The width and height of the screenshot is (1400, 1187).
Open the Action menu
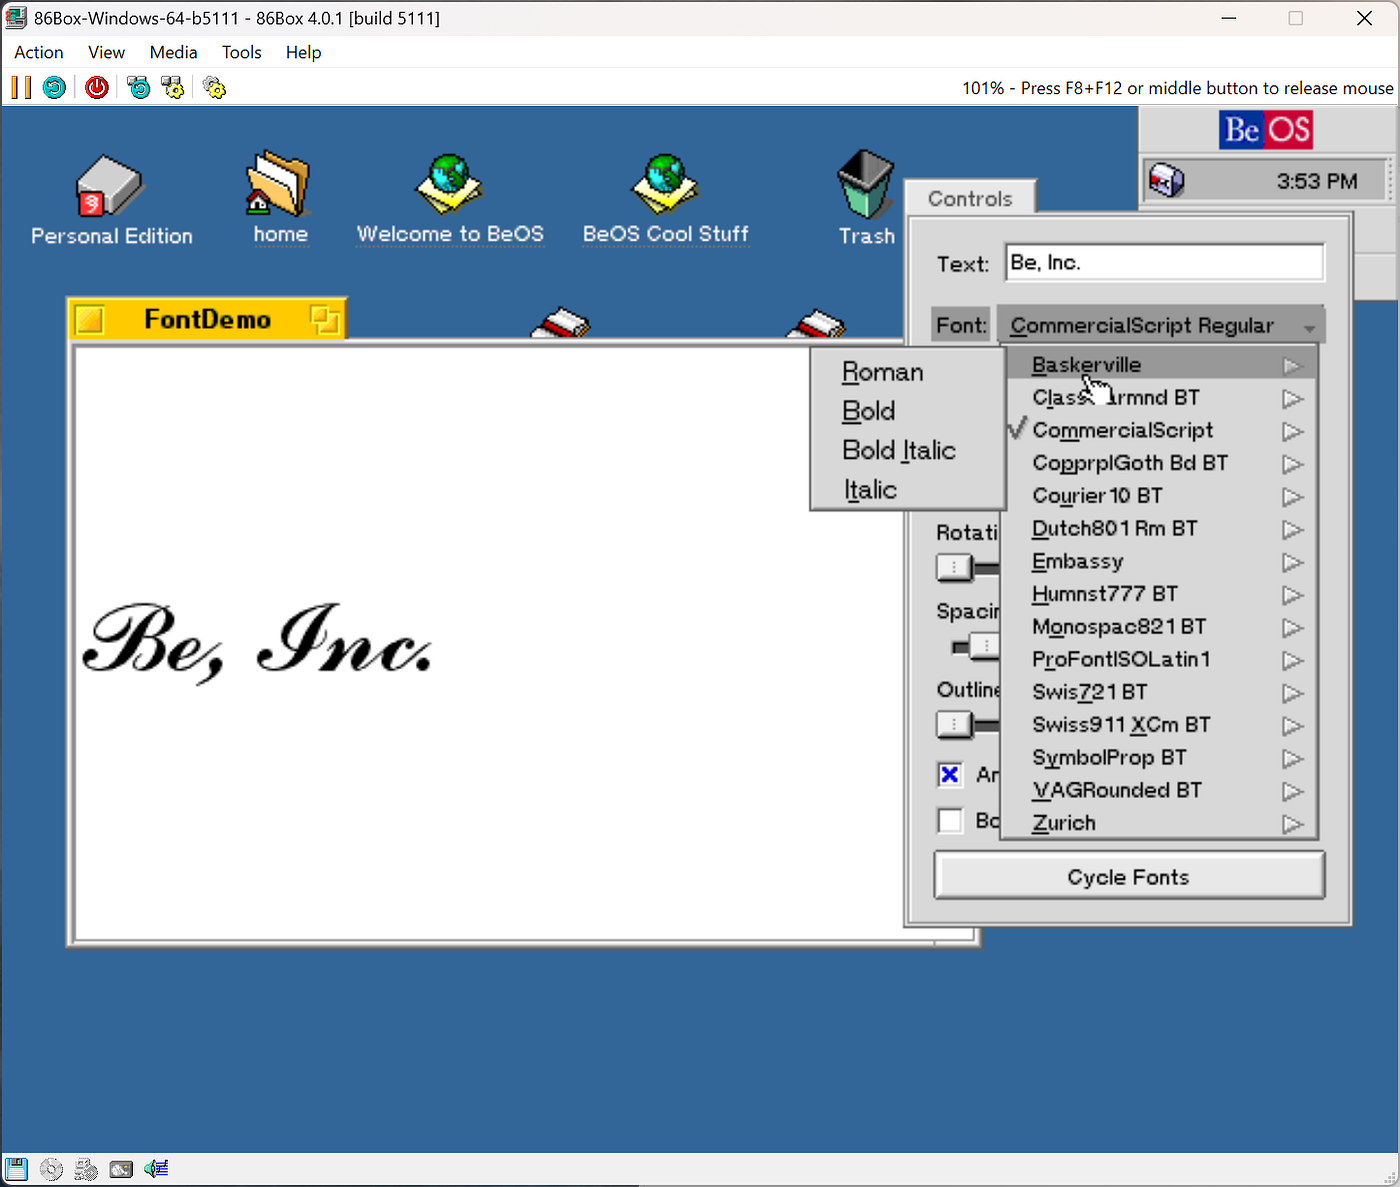pyautogui.click(x=39, y=52)
